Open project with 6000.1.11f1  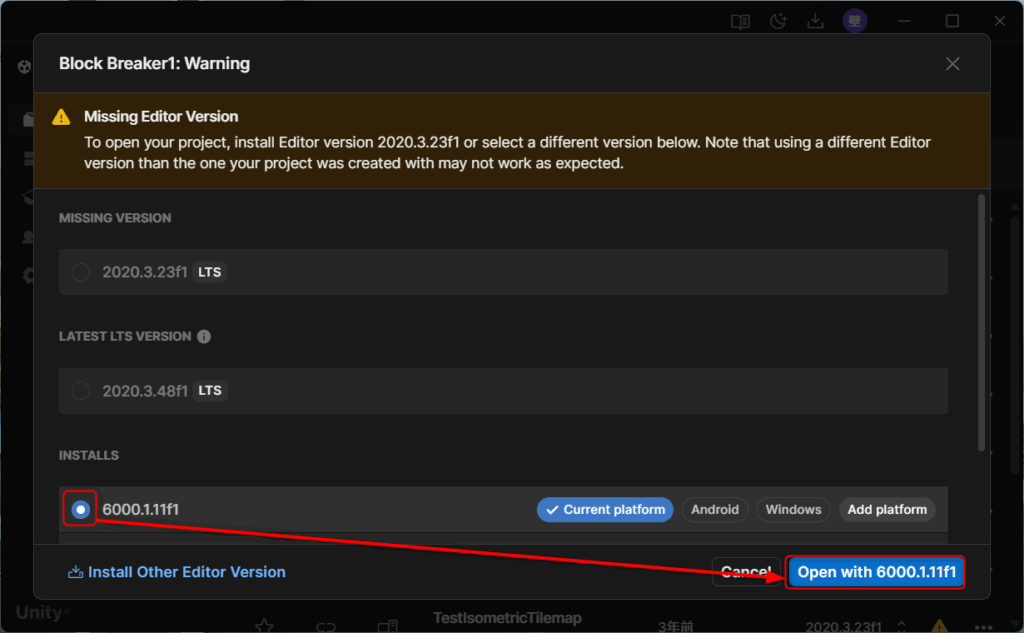pos(876,572)
